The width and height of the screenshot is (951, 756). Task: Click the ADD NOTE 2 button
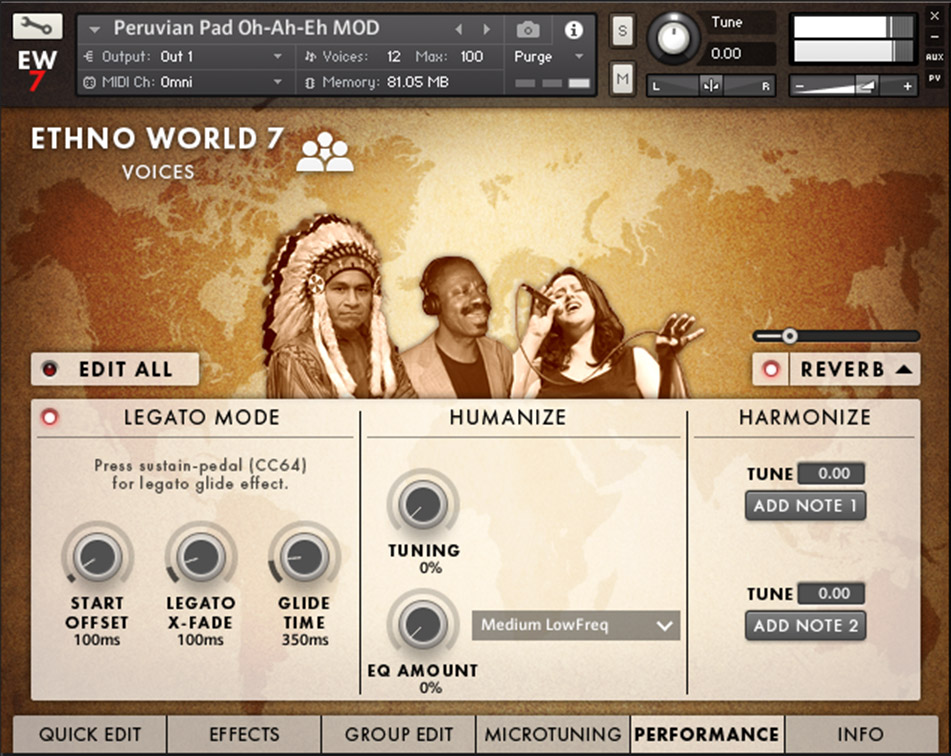805,626
